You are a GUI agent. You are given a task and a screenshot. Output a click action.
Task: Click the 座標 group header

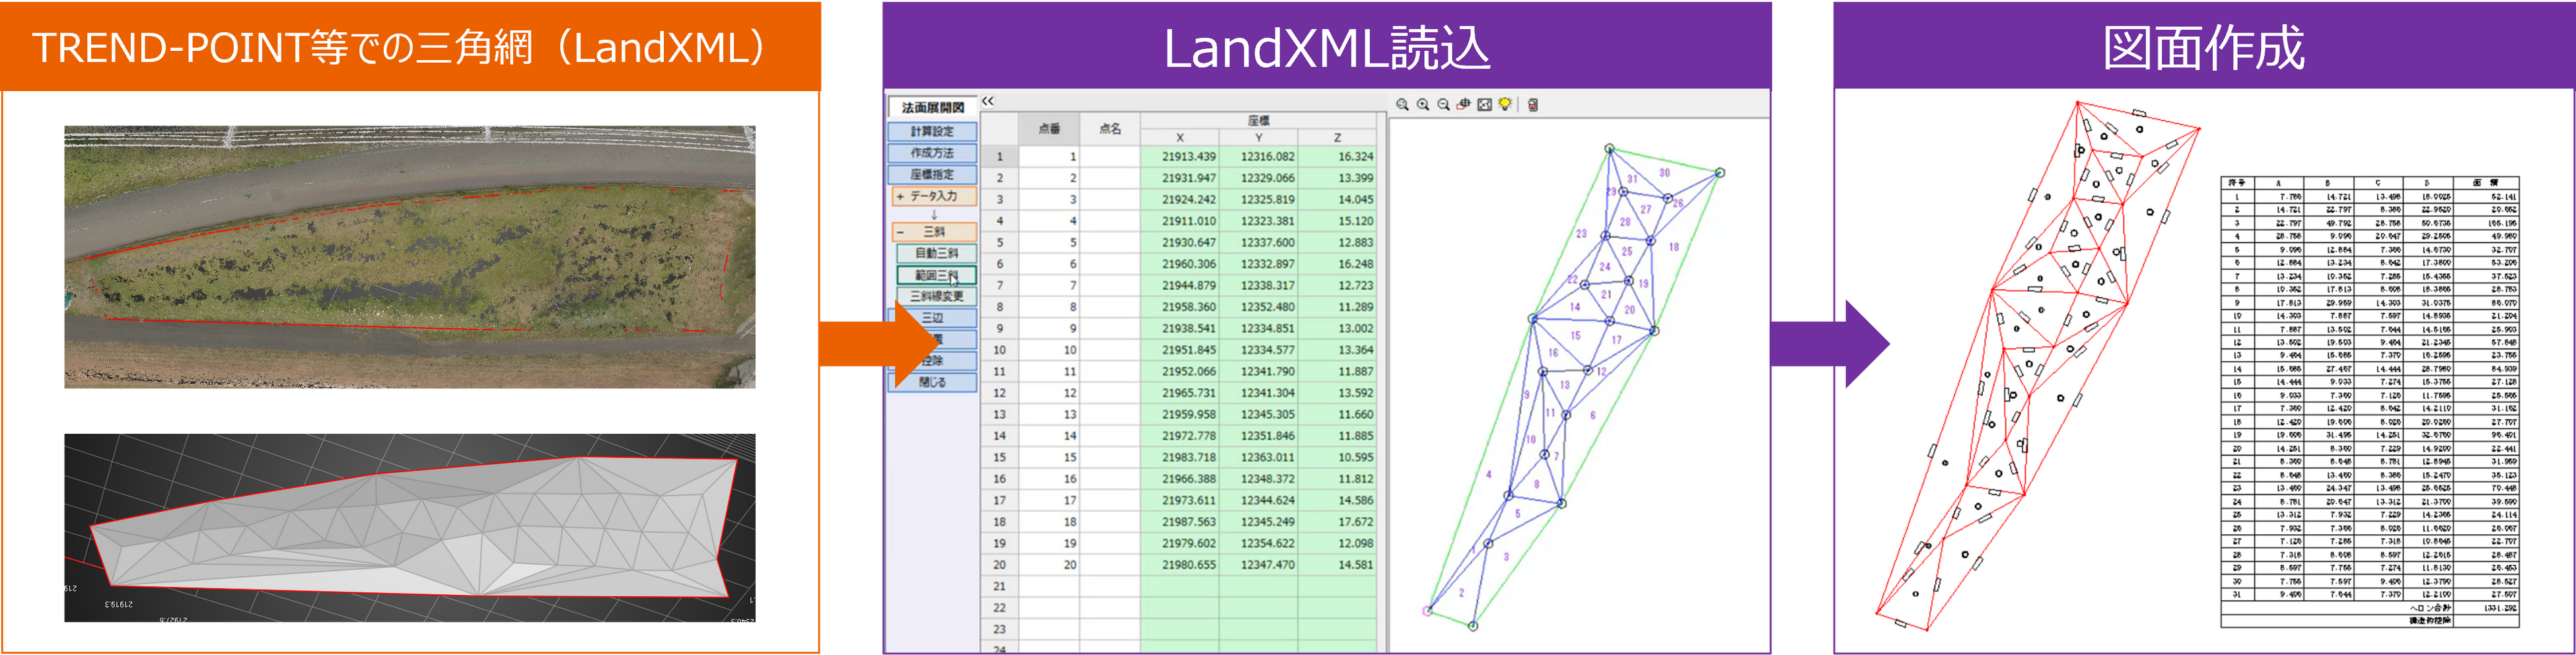click(x=1259, y=121)
